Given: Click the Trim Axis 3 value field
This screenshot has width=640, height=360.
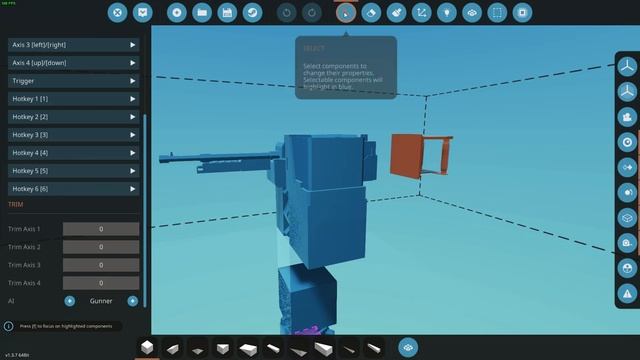Looking at the screenshot, I should (x=101, y=265).
